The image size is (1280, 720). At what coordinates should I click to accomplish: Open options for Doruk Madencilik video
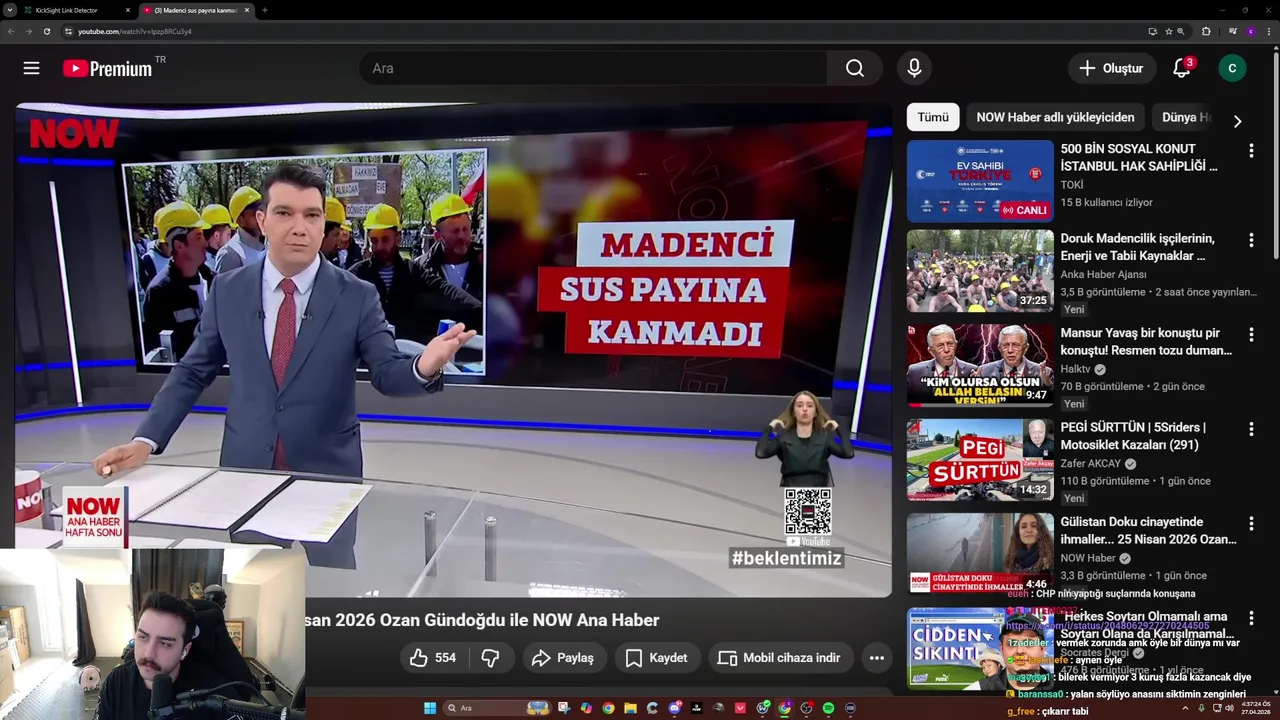(1251, 240)
